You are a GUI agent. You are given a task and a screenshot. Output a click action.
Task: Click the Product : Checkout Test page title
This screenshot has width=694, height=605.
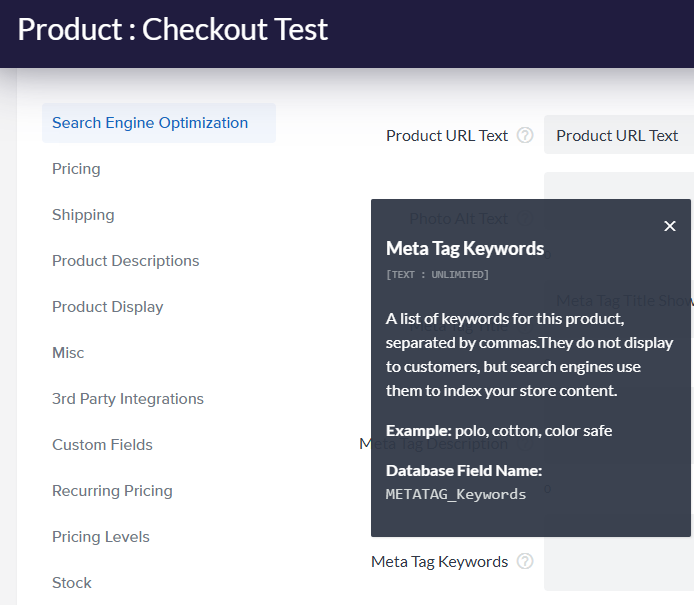[173, 30]
